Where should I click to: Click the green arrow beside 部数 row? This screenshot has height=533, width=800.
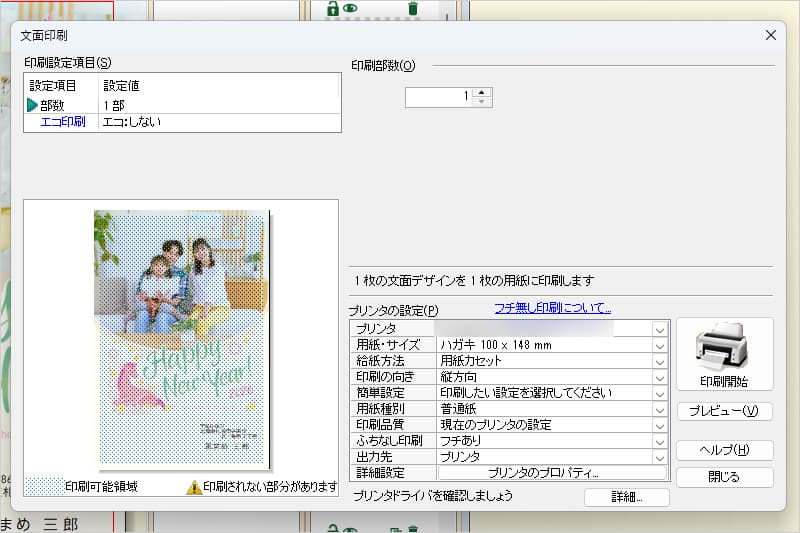(x=32, y=105)
